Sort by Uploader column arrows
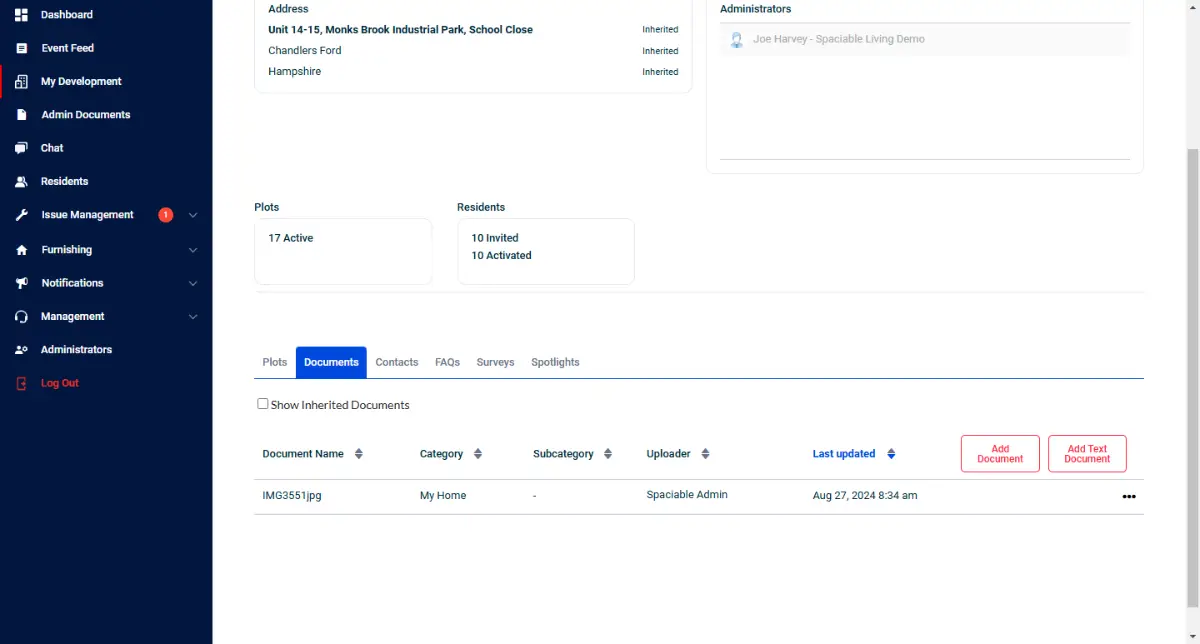 coord(705,454)
